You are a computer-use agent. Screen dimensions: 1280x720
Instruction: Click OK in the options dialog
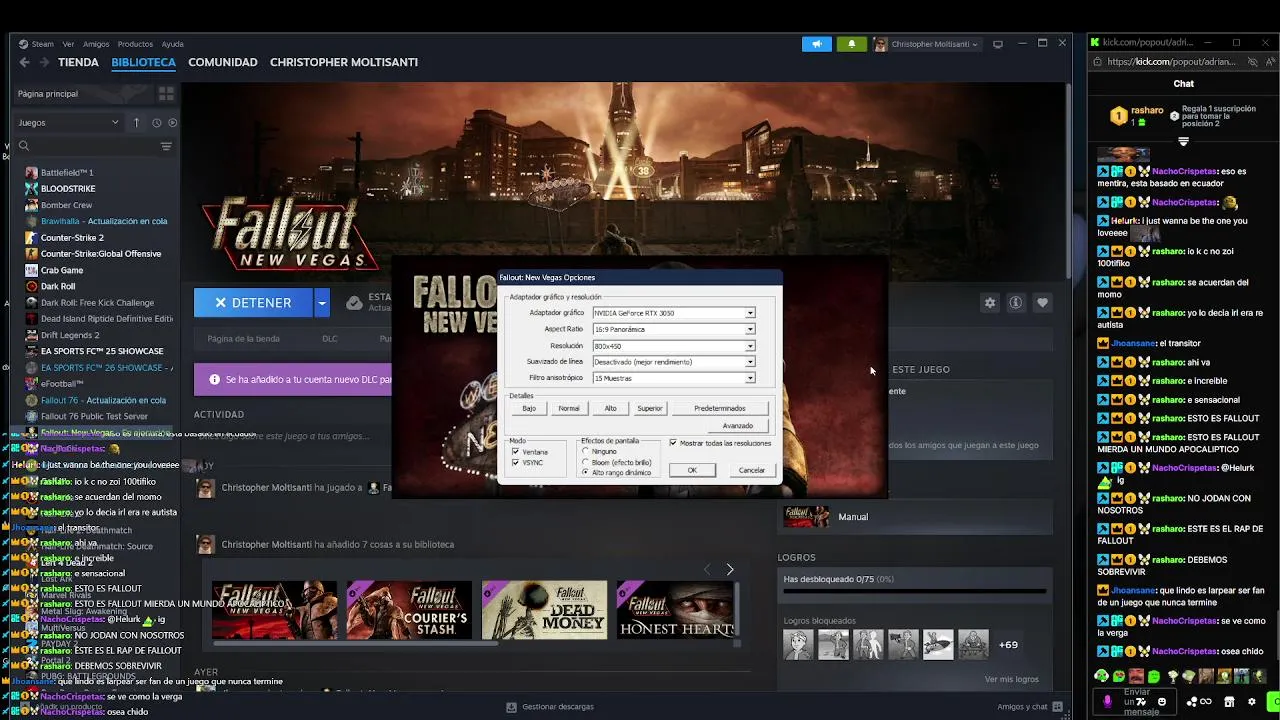point(692,470)
